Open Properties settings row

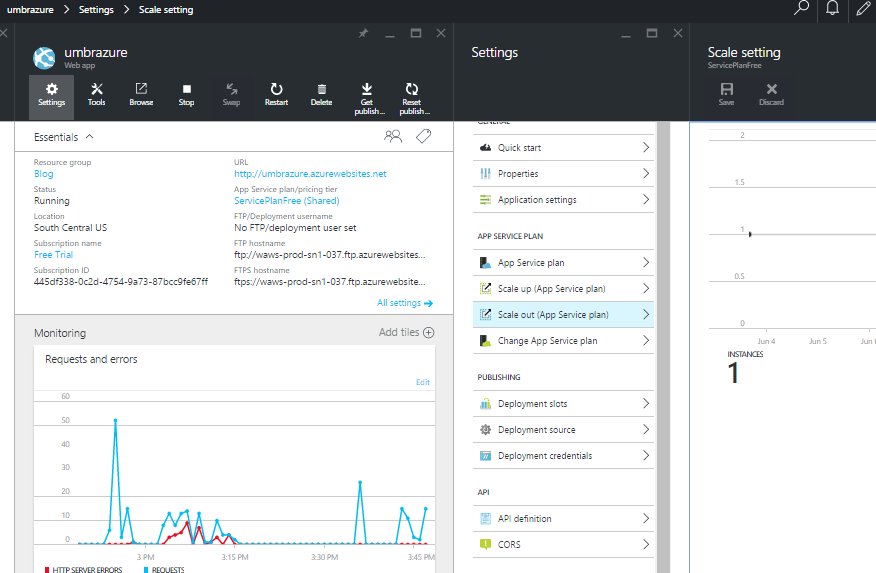563,174
